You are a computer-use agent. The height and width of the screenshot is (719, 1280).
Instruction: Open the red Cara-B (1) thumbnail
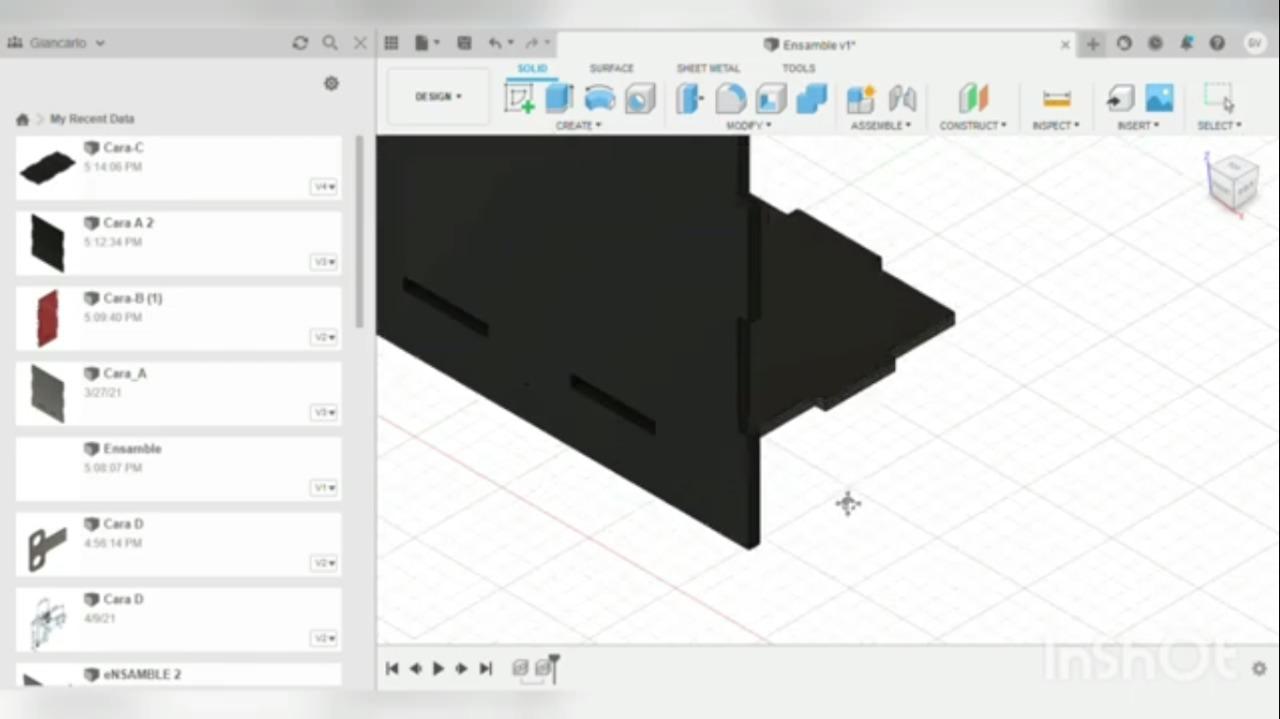47,317
